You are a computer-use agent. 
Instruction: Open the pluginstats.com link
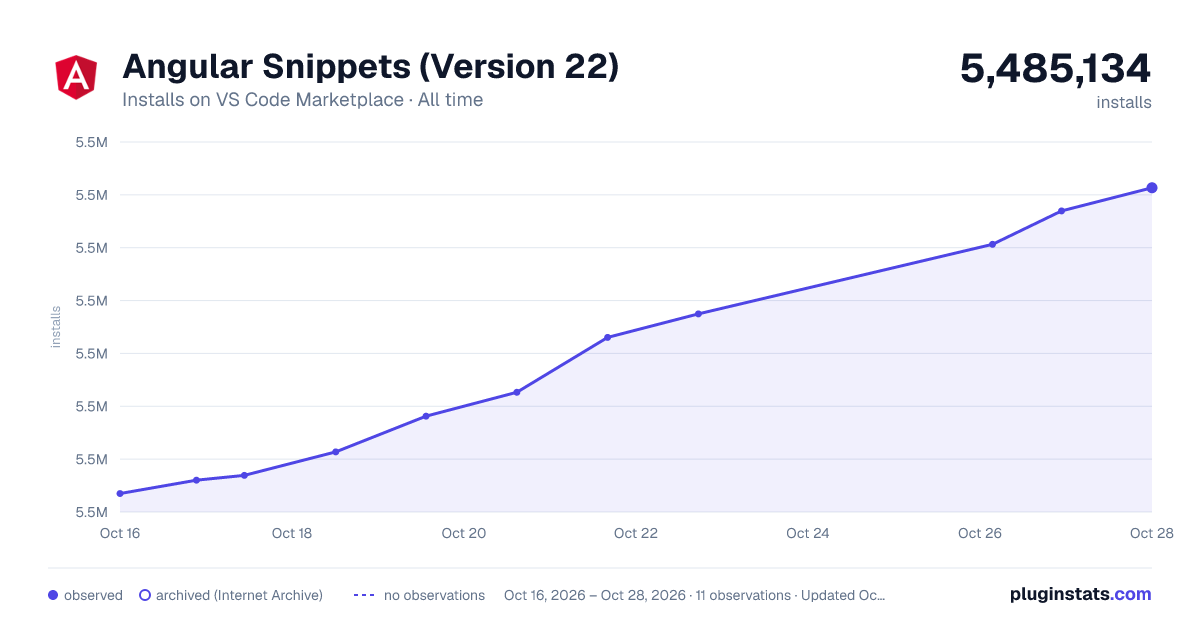[1080, 594]
